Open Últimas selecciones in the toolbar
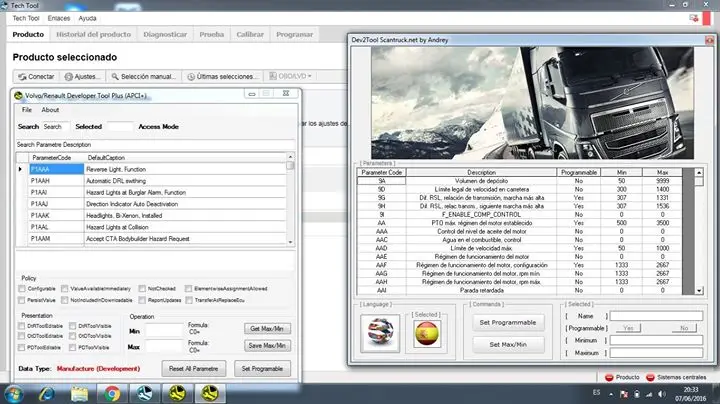 [223, 76]
